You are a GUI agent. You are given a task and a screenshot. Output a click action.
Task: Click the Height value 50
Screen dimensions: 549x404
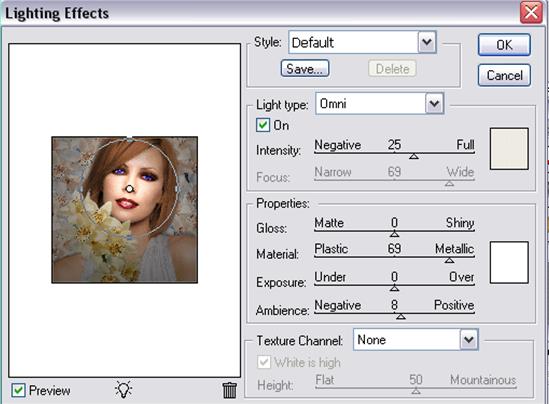point(416,379)
